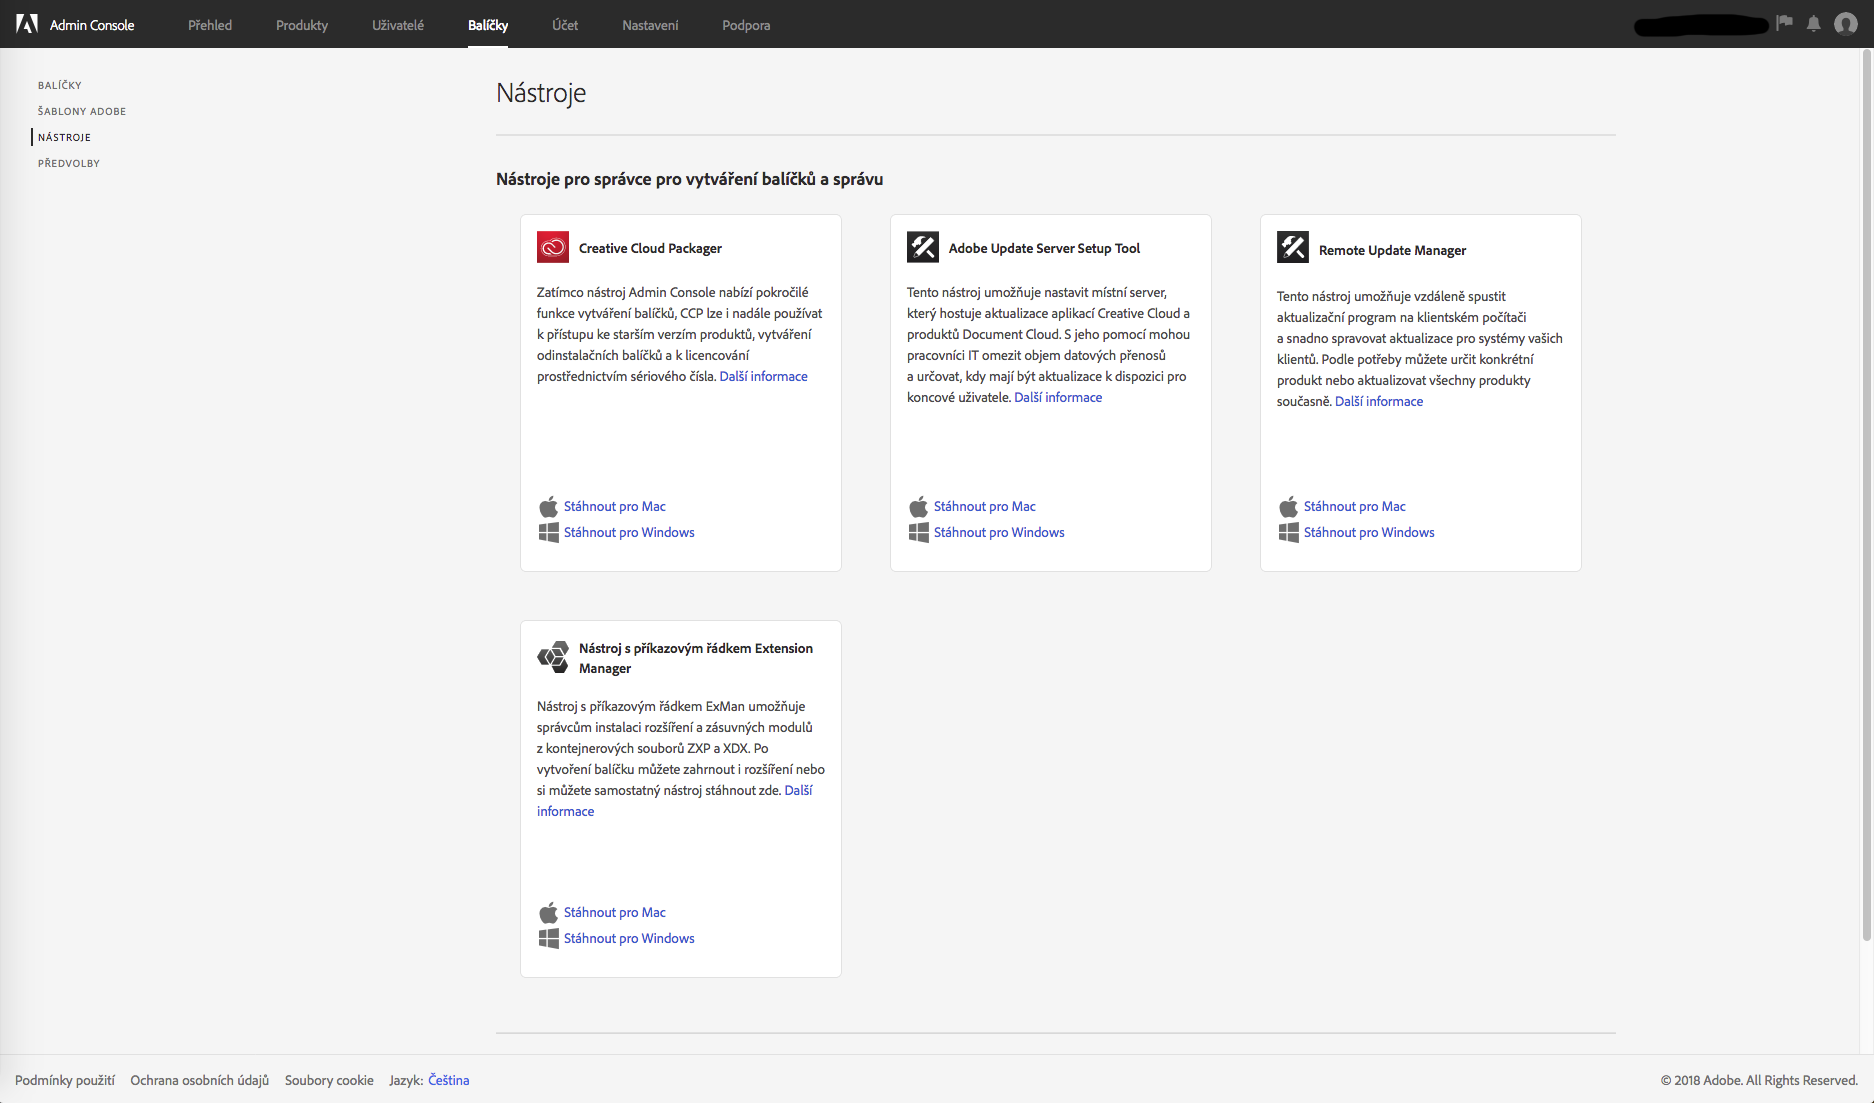The height and width of the screenshot is (1103, 1874).
Task: Download Update Server Setup Tool for Windows
Action: [x=999, y=532]
